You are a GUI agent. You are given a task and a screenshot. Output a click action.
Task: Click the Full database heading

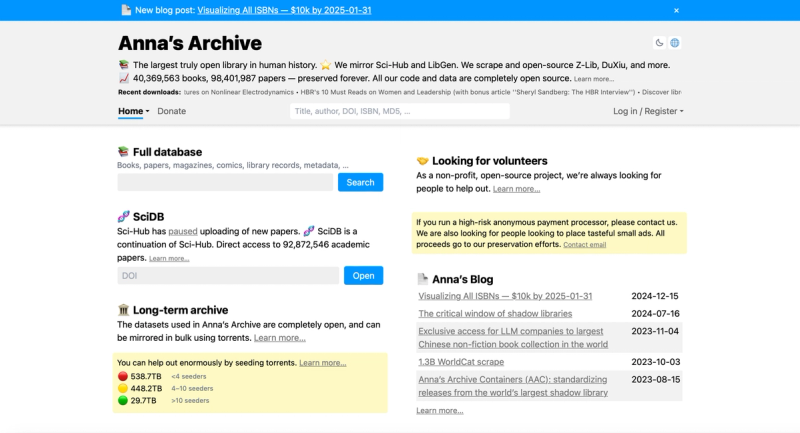point(167,152)
